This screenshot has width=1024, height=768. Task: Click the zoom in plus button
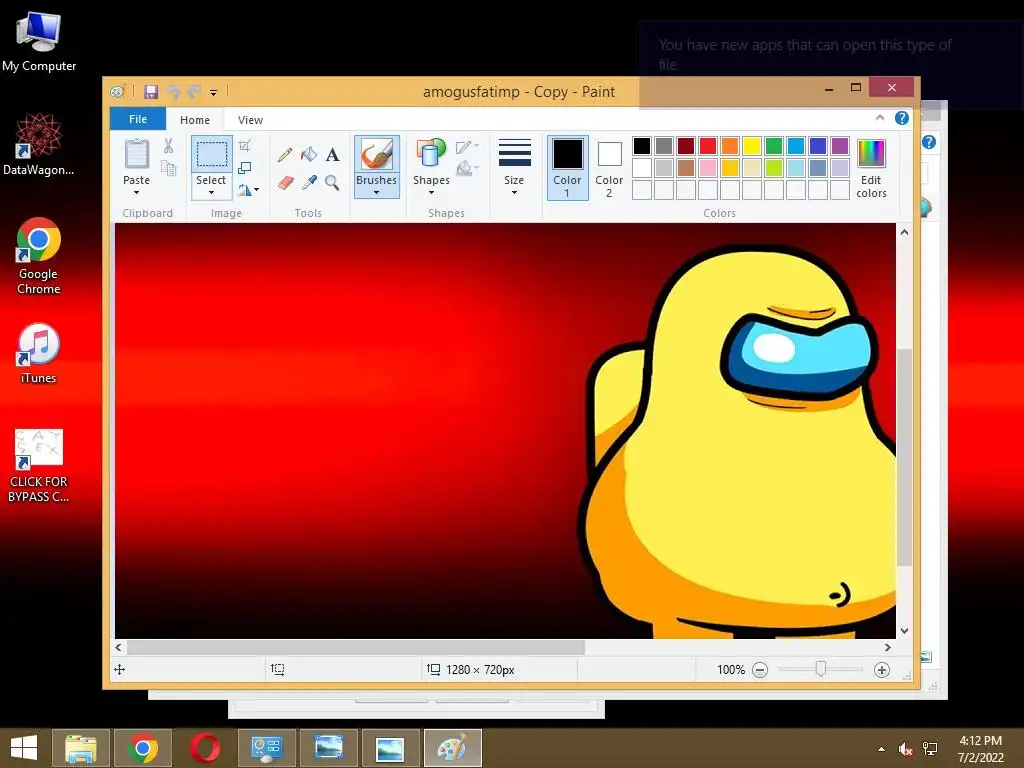tap(882, 669)
